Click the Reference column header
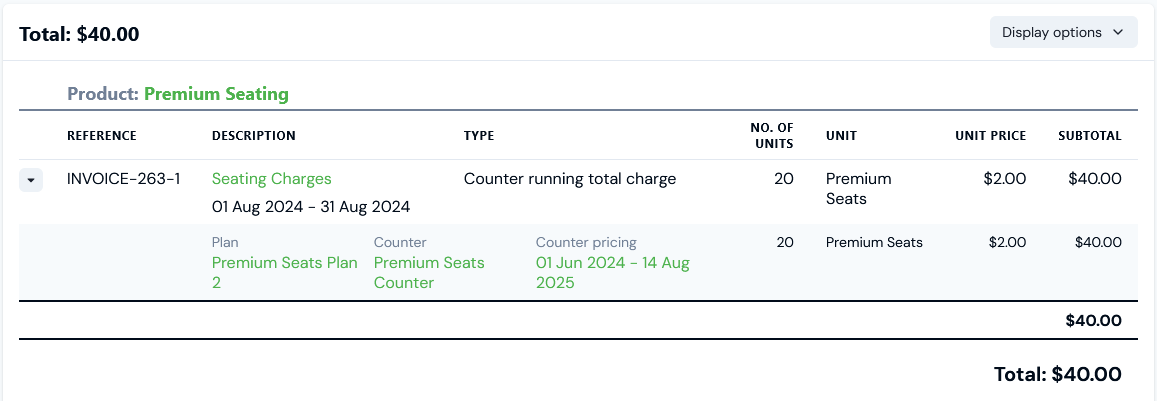 [102, 136]
